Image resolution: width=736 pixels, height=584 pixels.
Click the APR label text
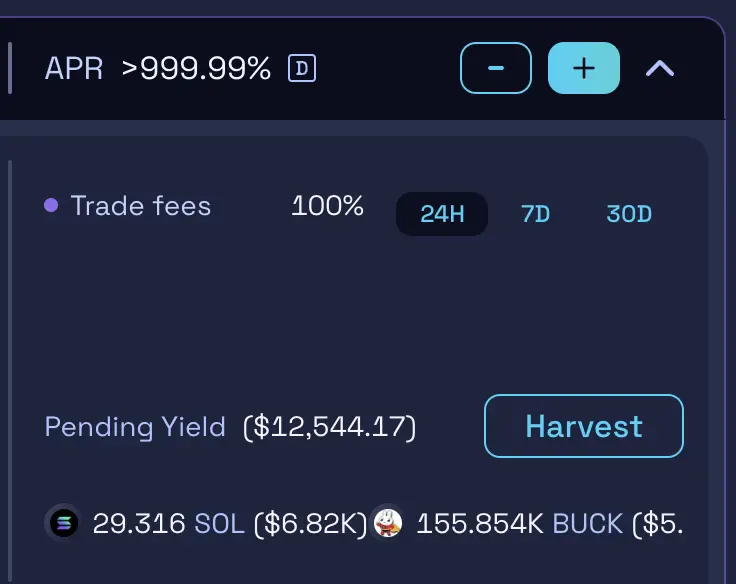click(x=74, y=69)
